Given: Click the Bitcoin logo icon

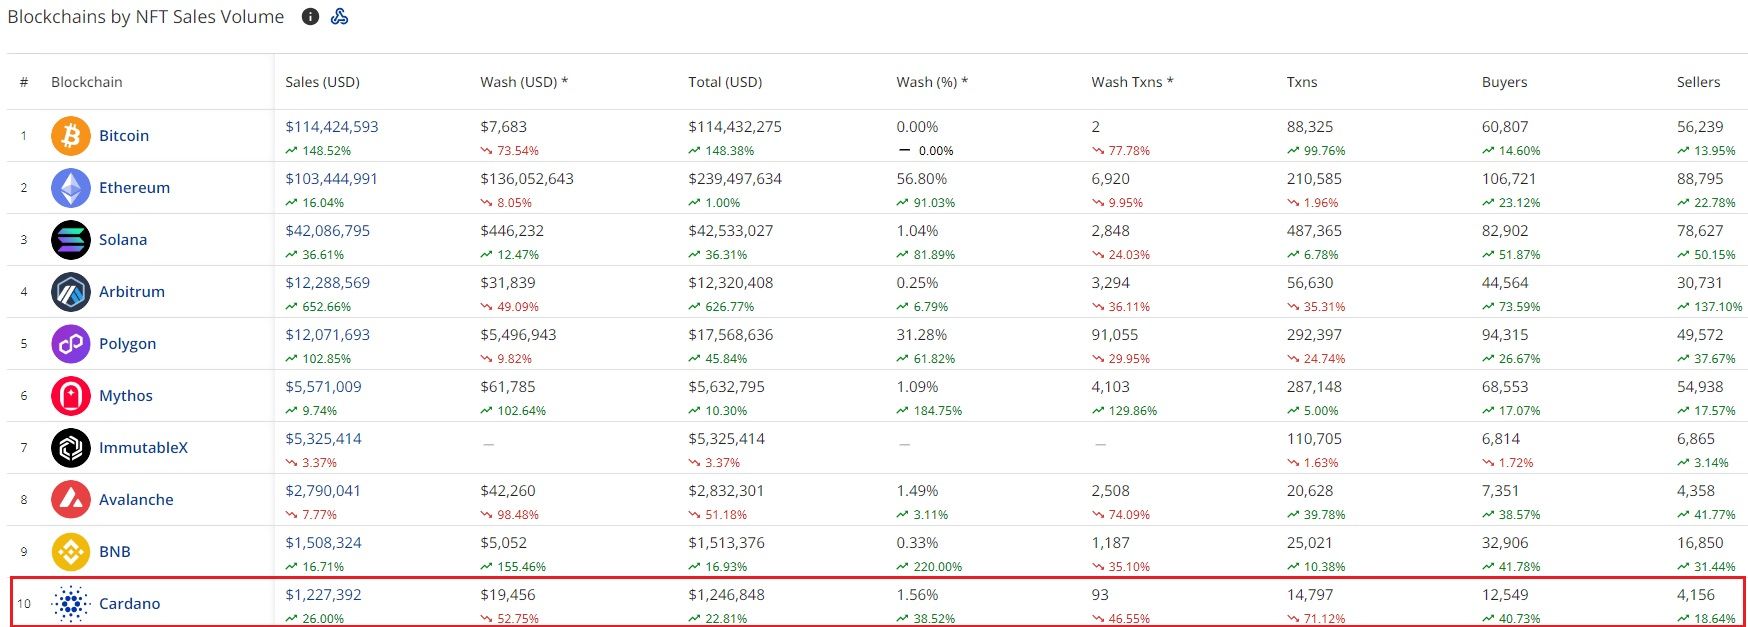Looking at the screenshot, I should (x=71, y=136).
